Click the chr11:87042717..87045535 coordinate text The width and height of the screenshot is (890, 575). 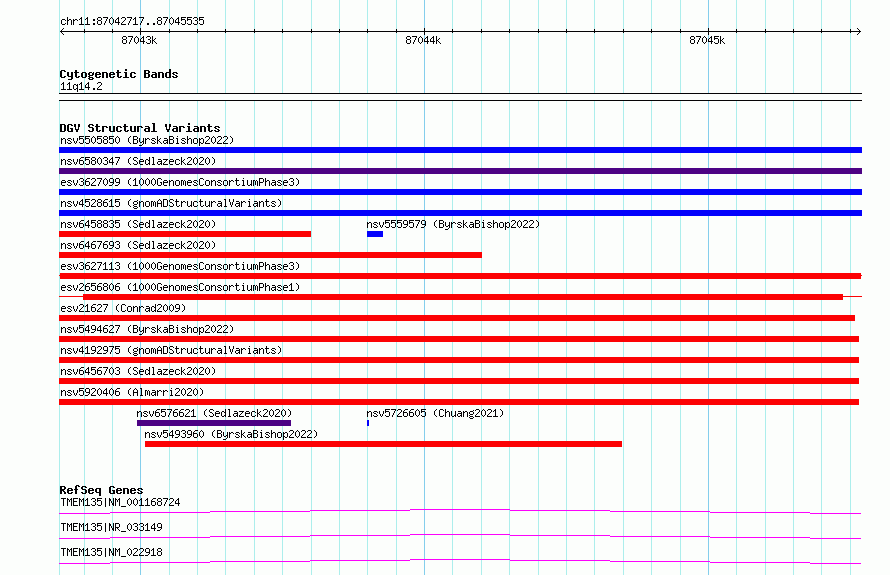[x=132, y=22]
